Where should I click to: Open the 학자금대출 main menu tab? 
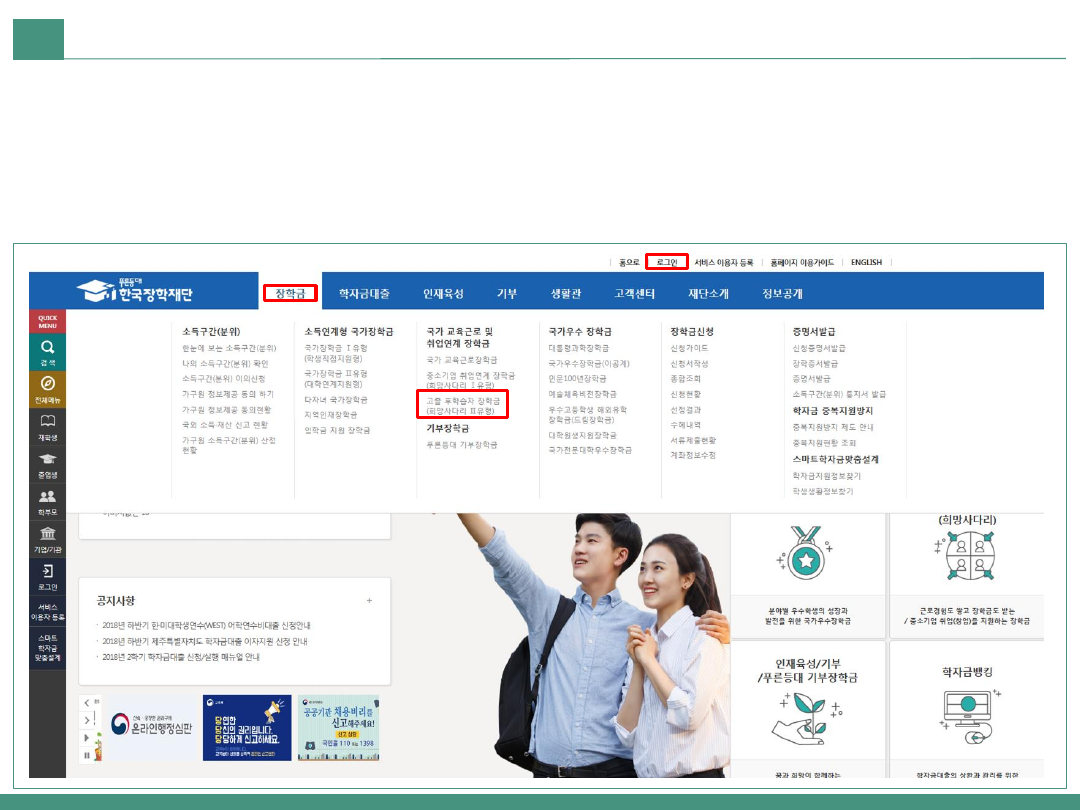(364, 293)
